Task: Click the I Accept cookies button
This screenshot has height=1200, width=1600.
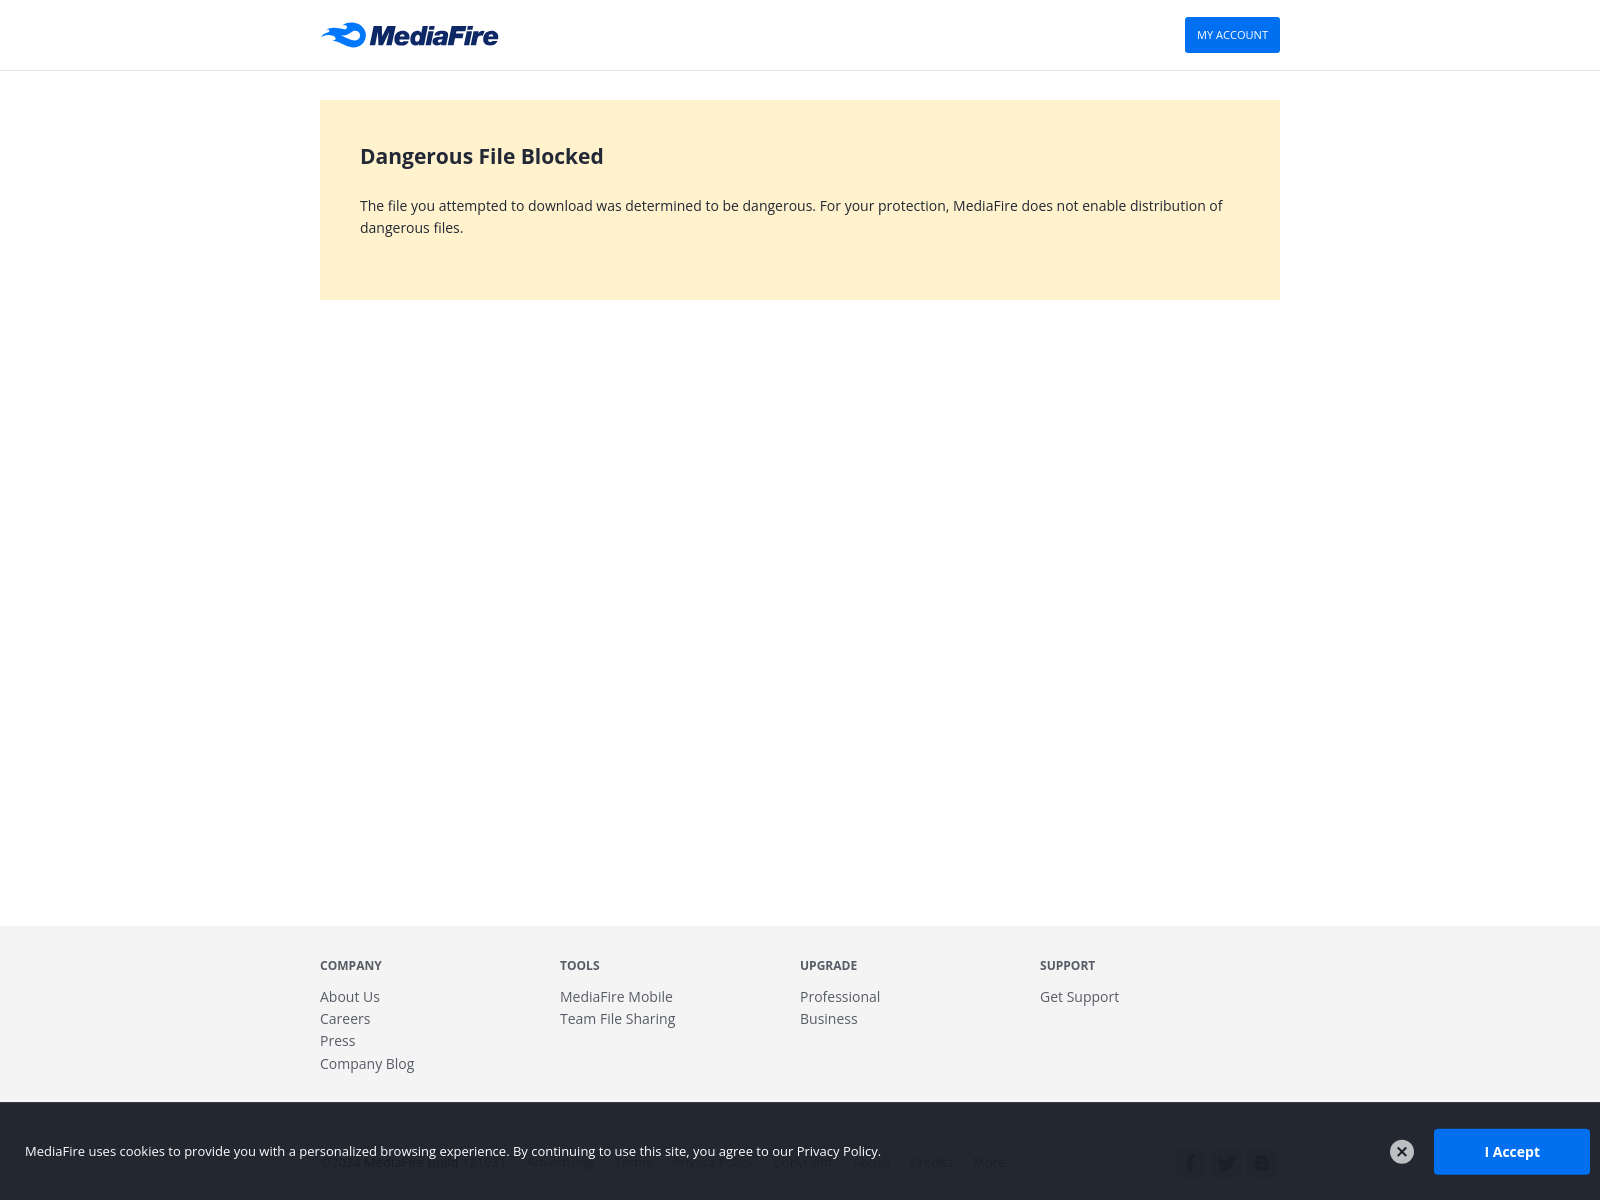Action: pos(1512,1152)
